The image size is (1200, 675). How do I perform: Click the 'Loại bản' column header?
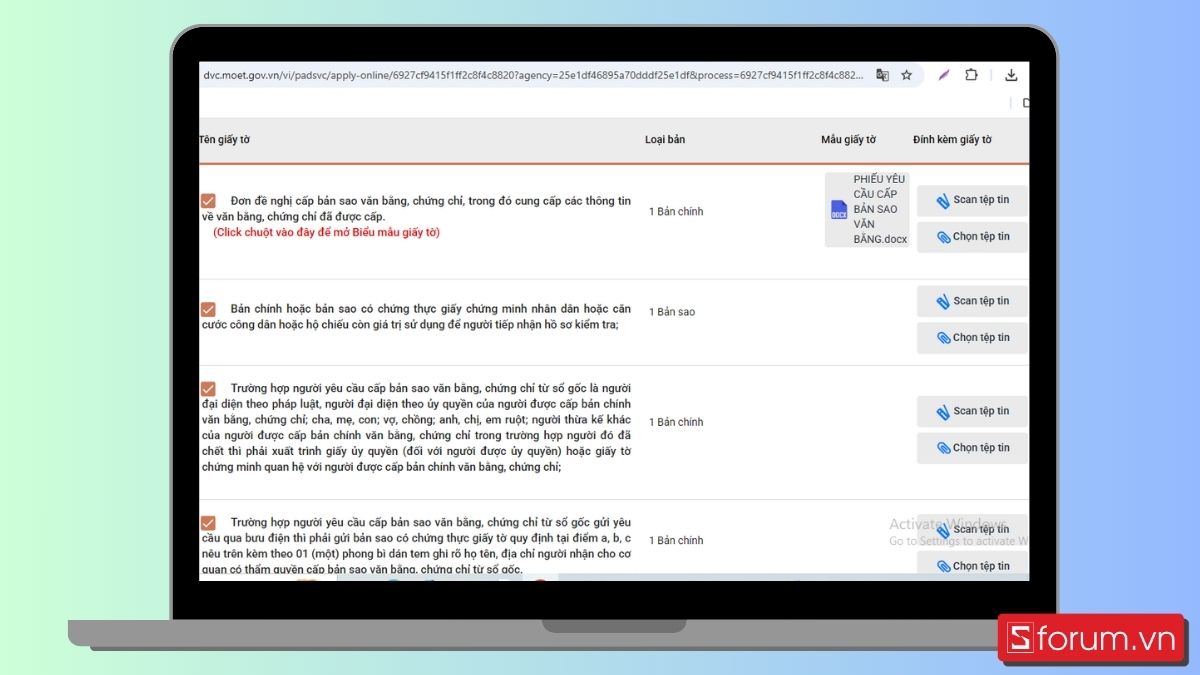(x=665, y=140)
